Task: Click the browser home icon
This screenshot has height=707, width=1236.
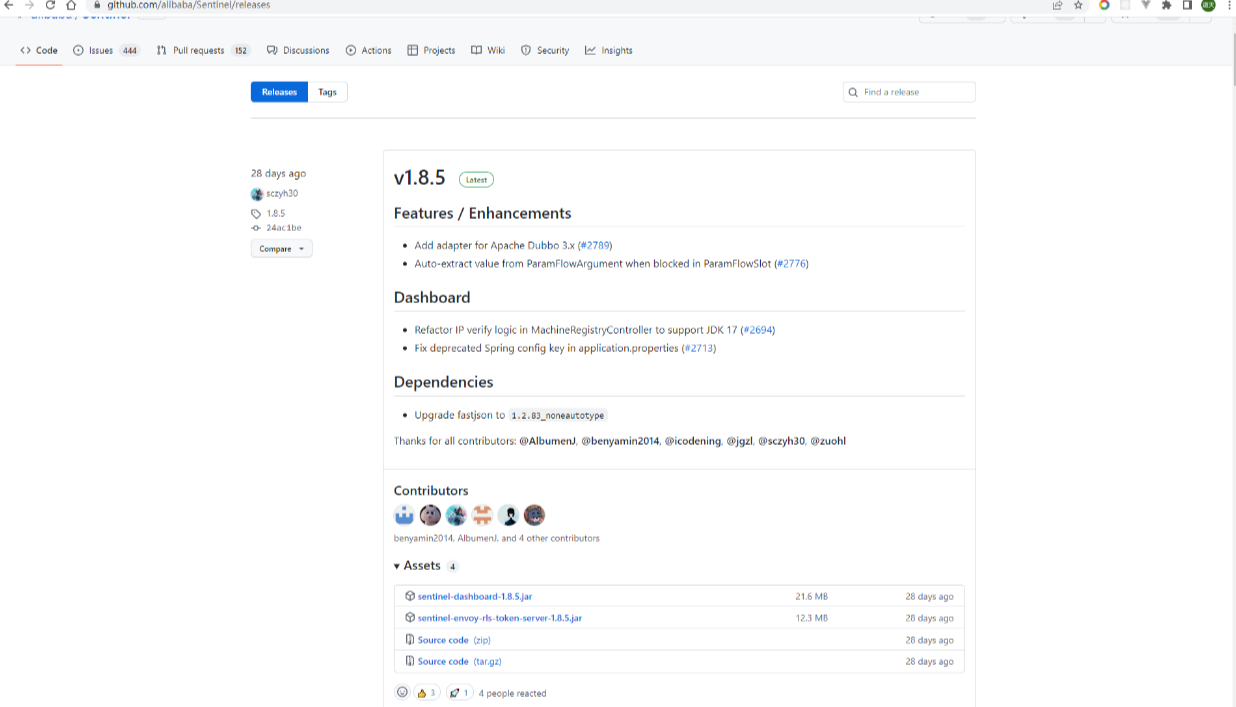Action: pyautogui.click(x=71, y=5)
